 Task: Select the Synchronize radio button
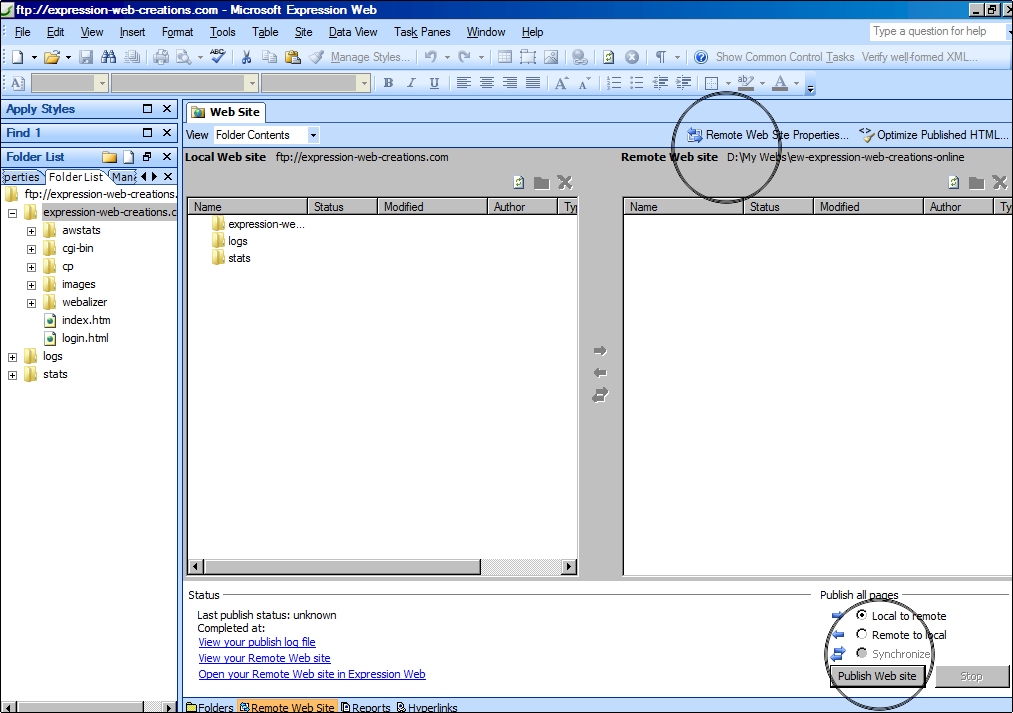point(862,653)
